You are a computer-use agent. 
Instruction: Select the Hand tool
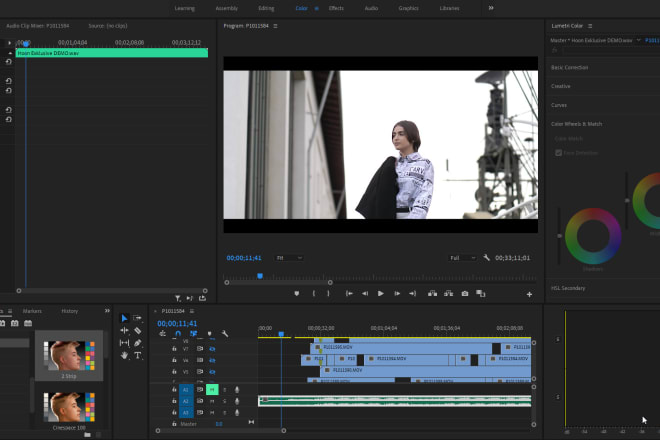coord(124,355)
